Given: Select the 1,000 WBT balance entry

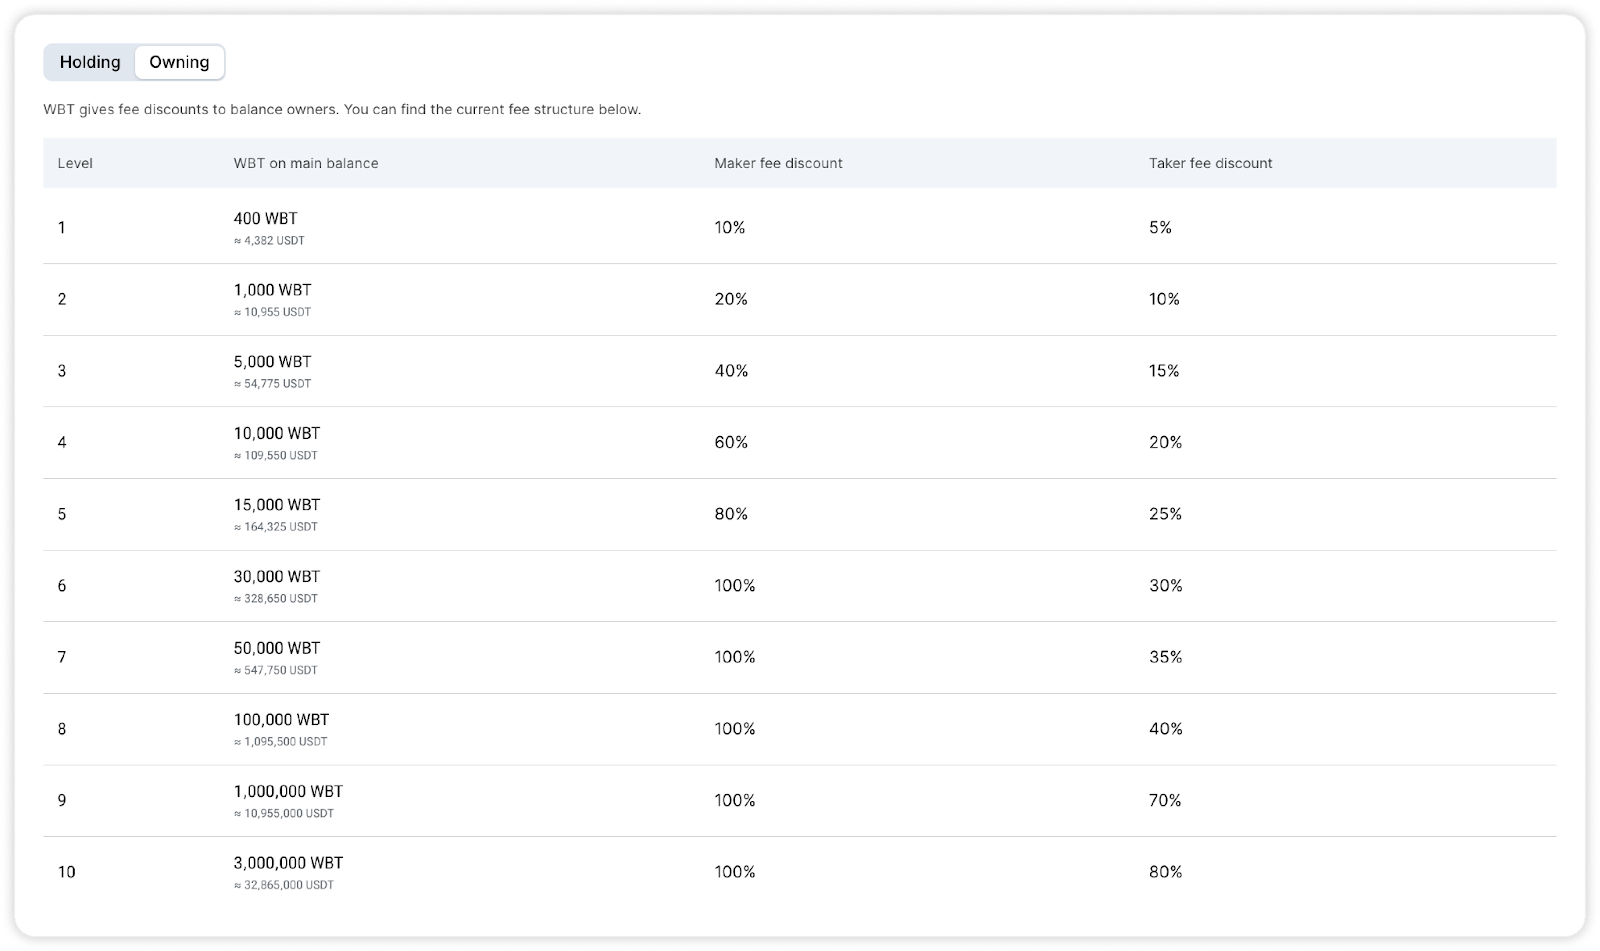Looking at the screenshot, I should coord(272,290).
